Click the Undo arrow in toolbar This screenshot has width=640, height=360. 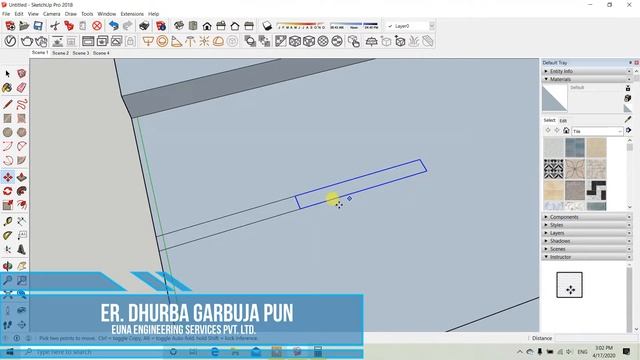click(x=114, y=26)
